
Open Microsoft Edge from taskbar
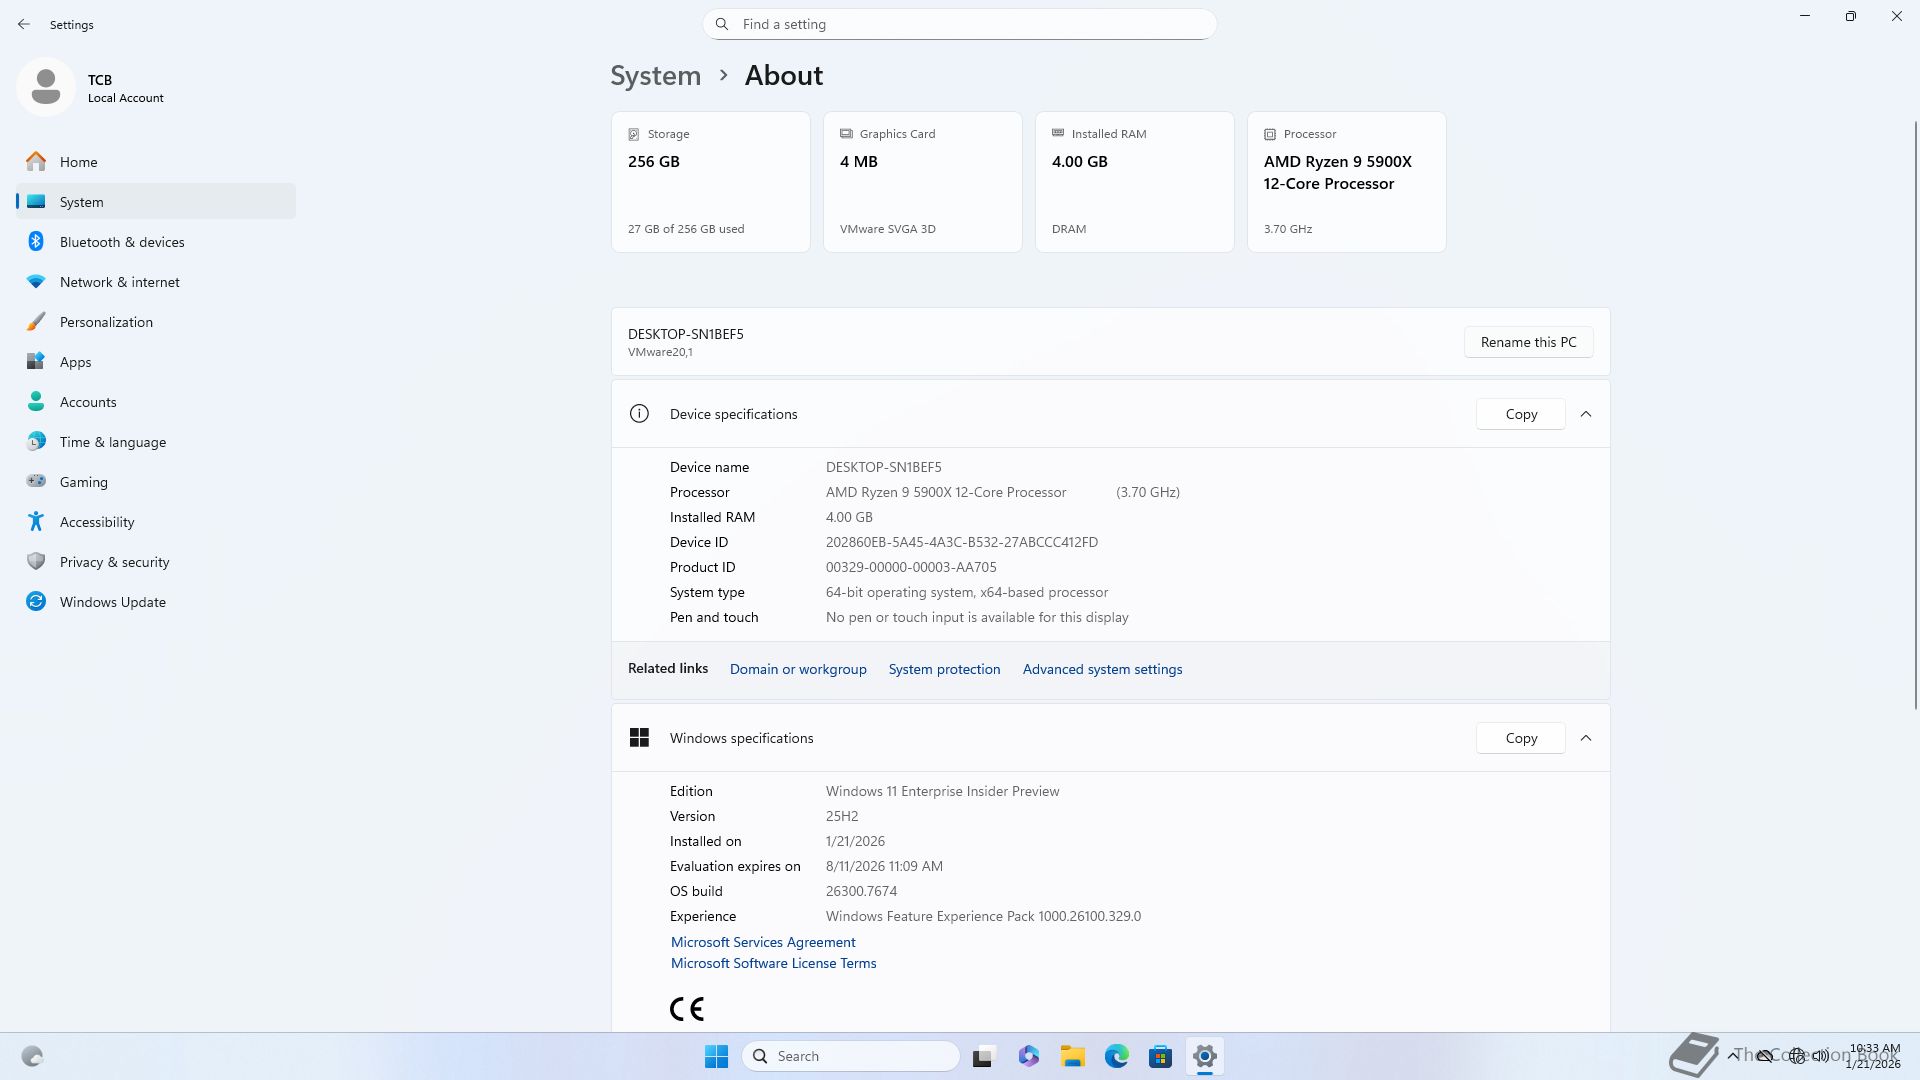(x=1116, y=1056)
